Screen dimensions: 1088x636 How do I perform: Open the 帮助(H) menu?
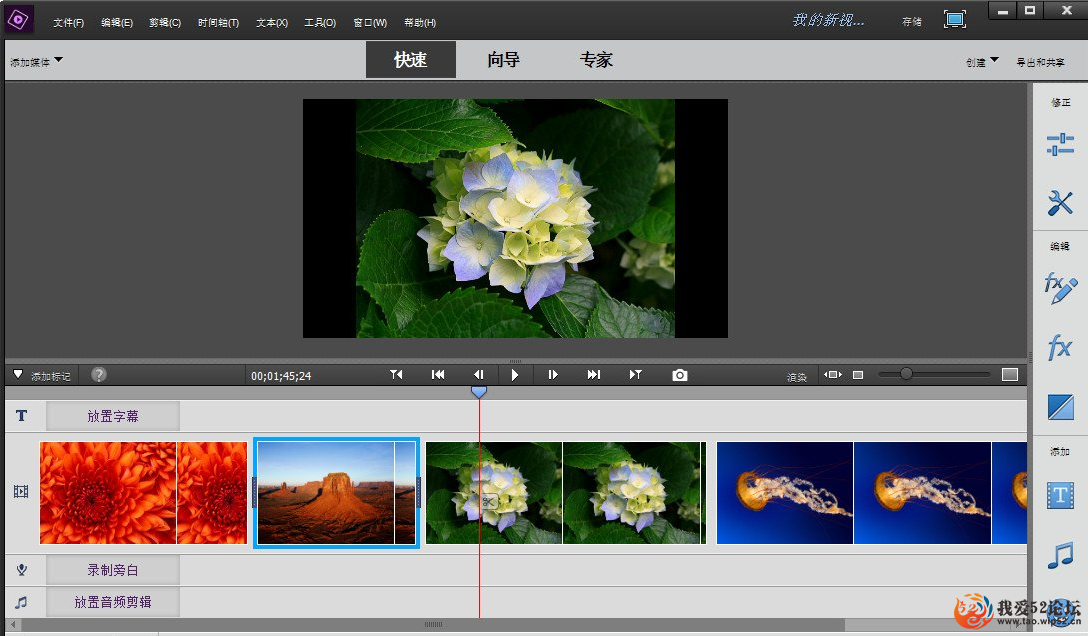coord(420,22)
